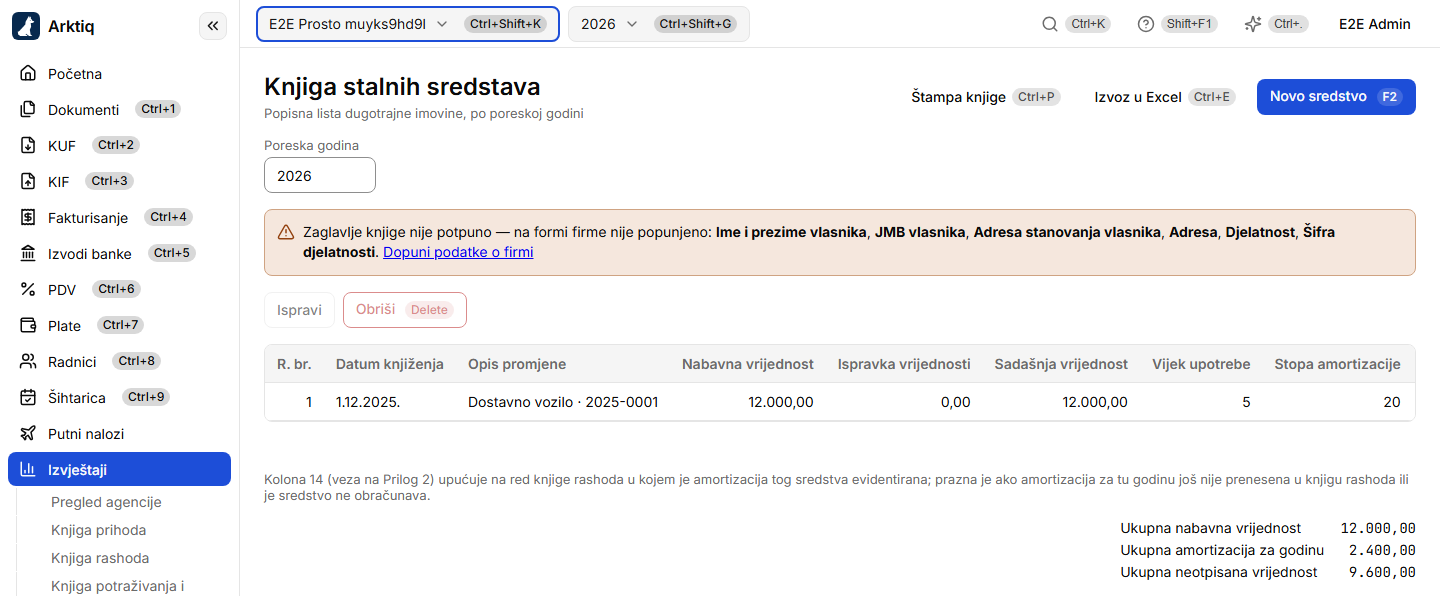This screenshot has height=596, width=1440.
Task: Click the Izvještaji bar chart icon
Action: point(28,470)
